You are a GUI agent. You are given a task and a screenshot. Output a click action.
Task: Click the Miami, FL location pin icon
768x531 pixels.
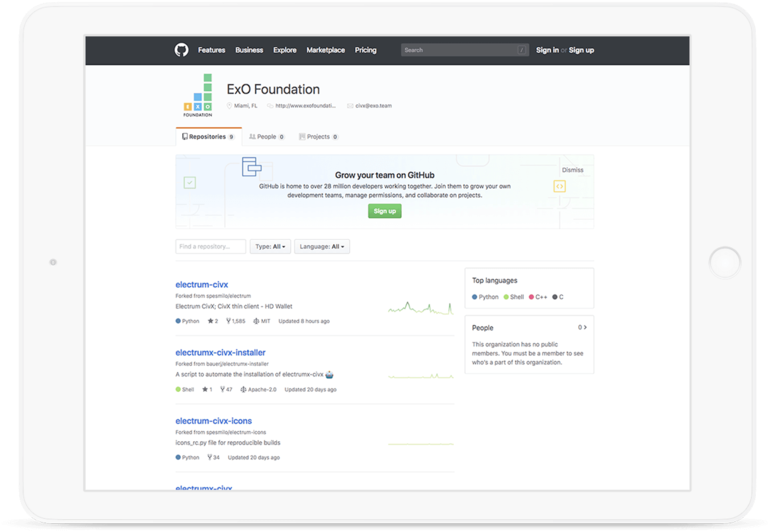(x=229, y=105)
